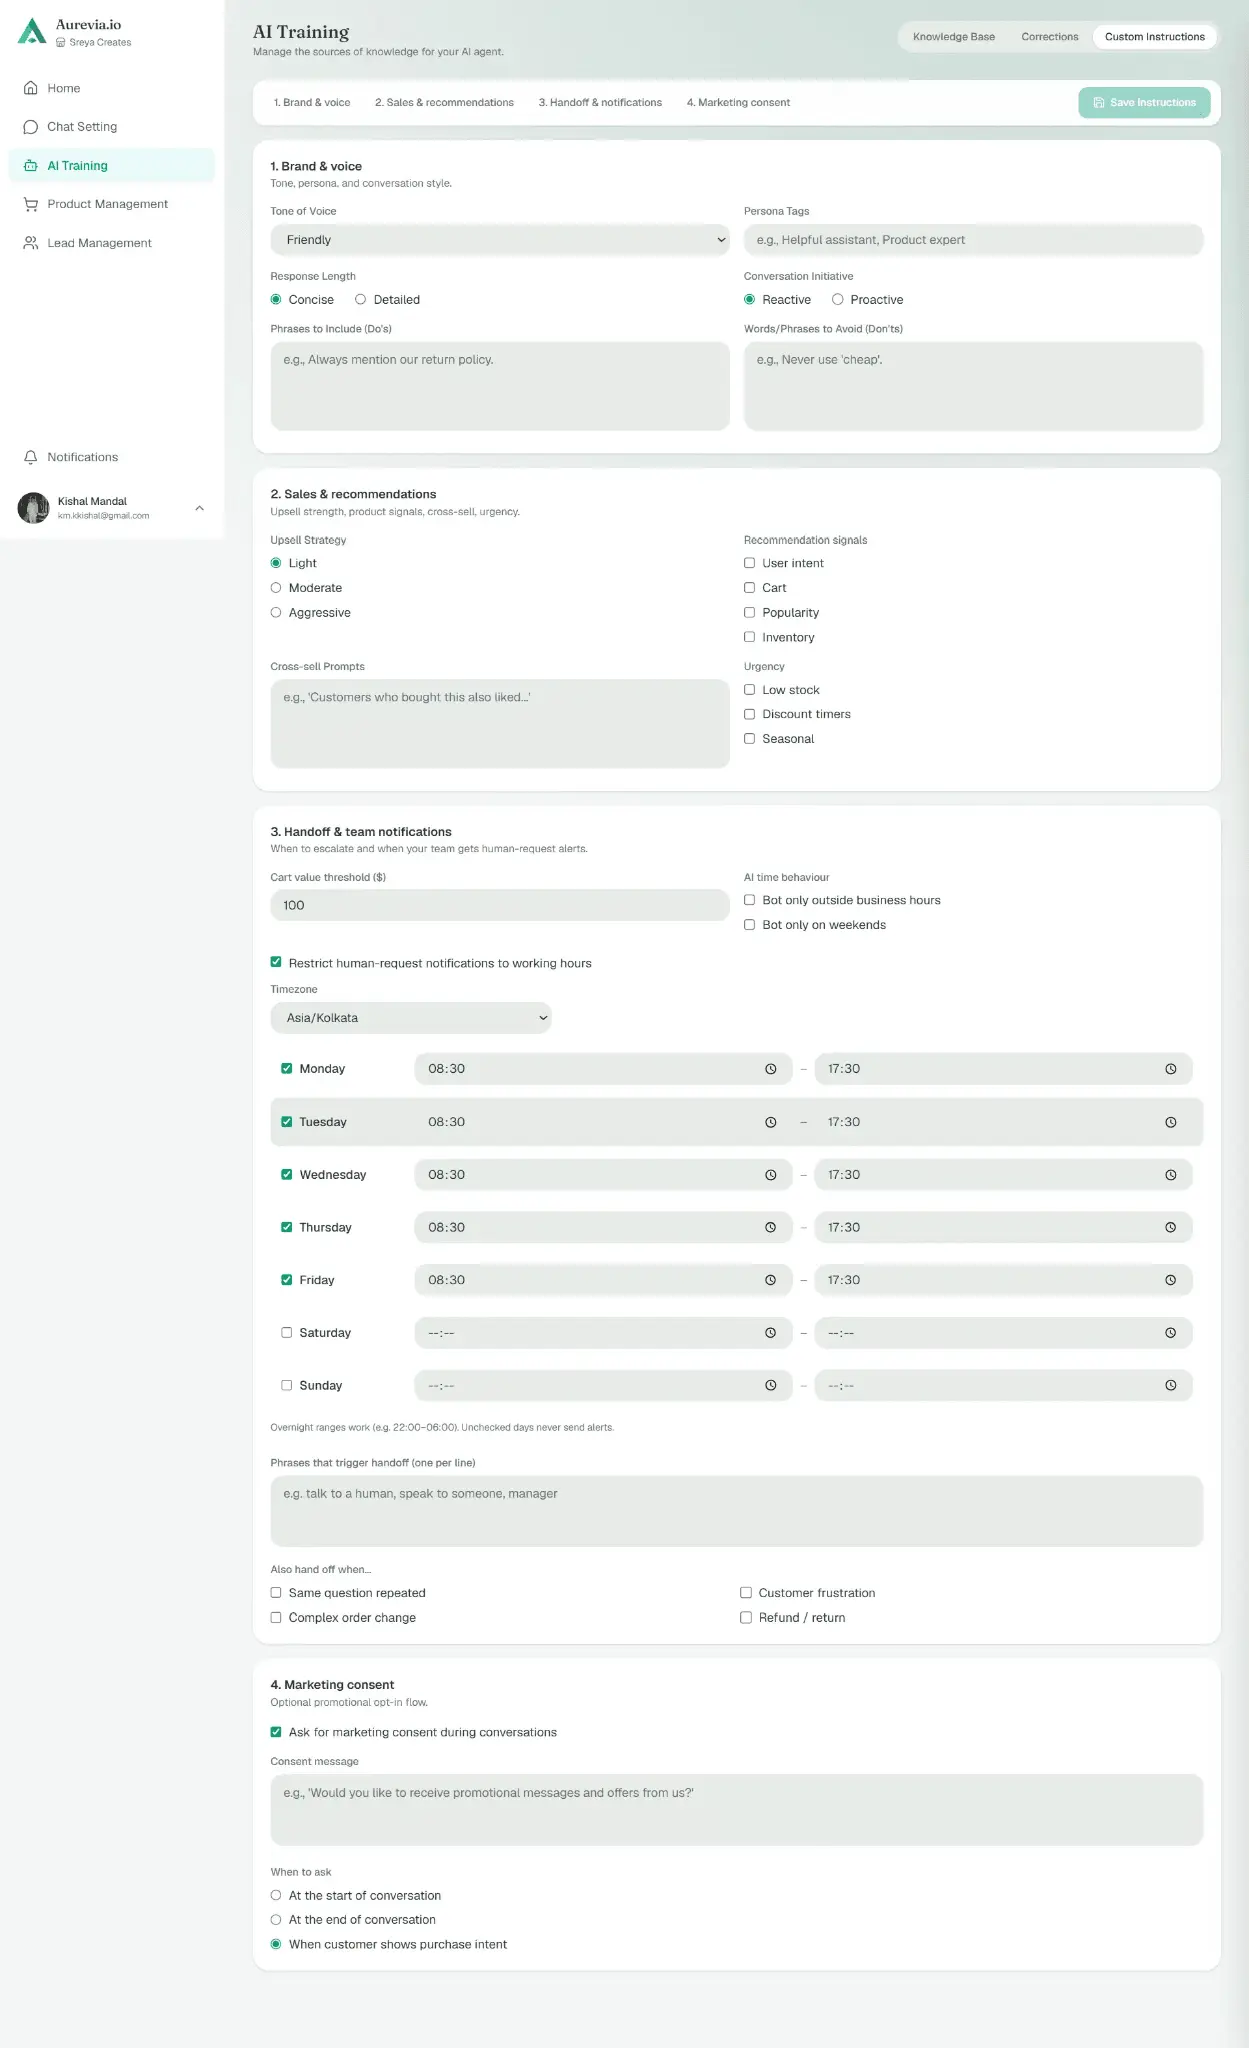Expand the Kishal Mandal account menu chevron

click(x=199, y=508)
